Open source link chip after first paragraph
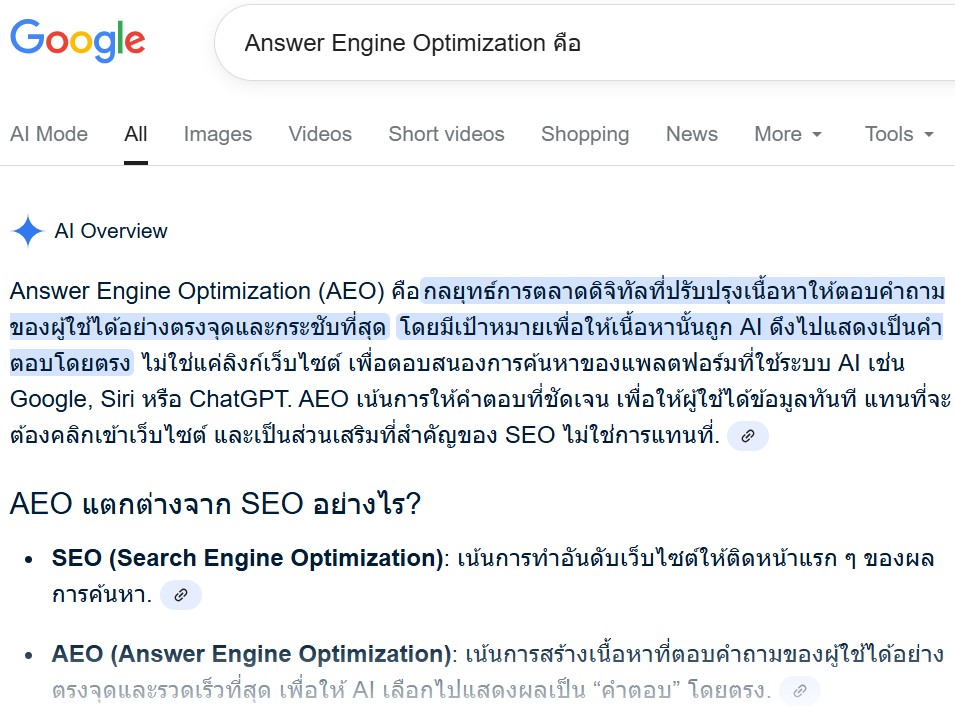The height and width of the screenshot is (709, 955). tap(747, 436)
